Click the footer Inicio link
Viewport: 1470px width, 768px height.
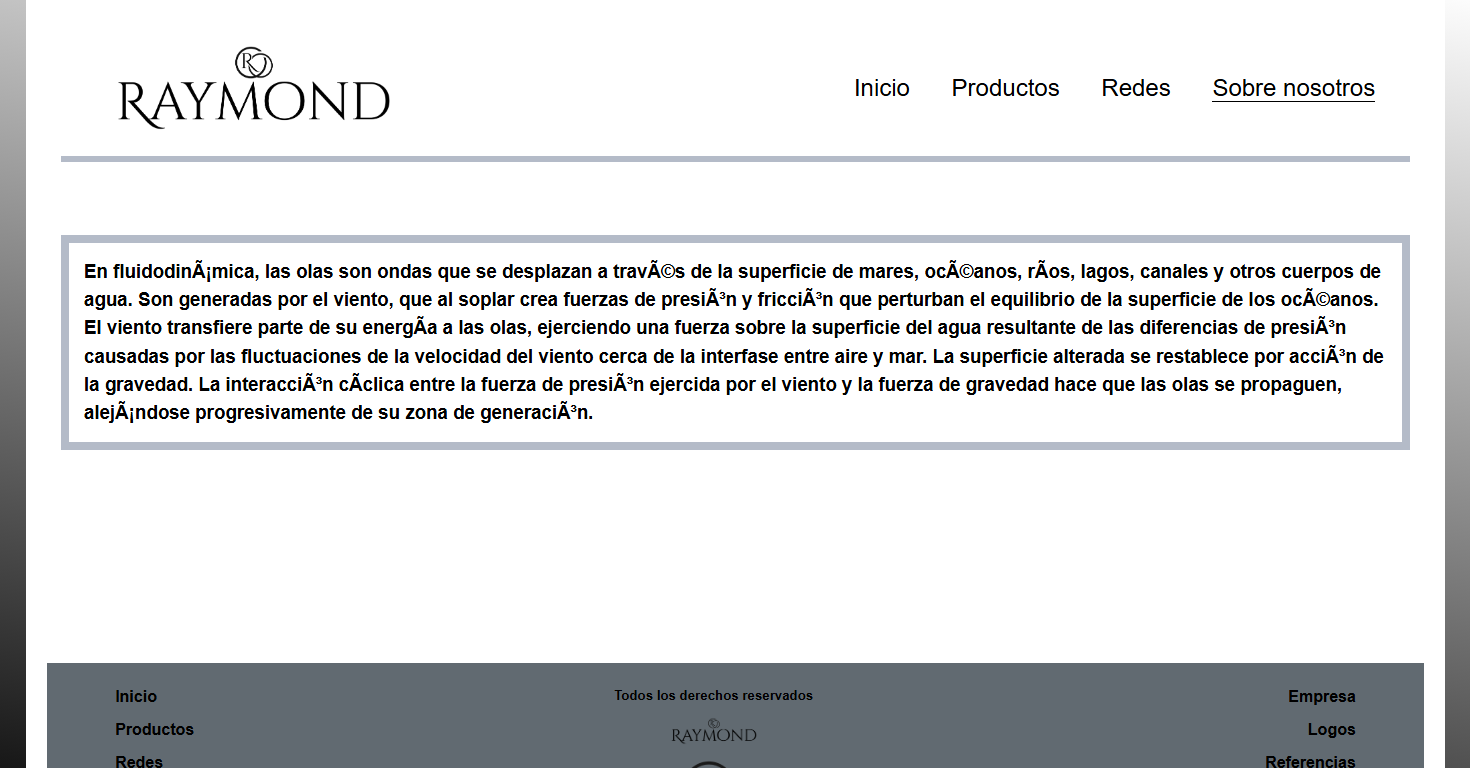point(136,696)
